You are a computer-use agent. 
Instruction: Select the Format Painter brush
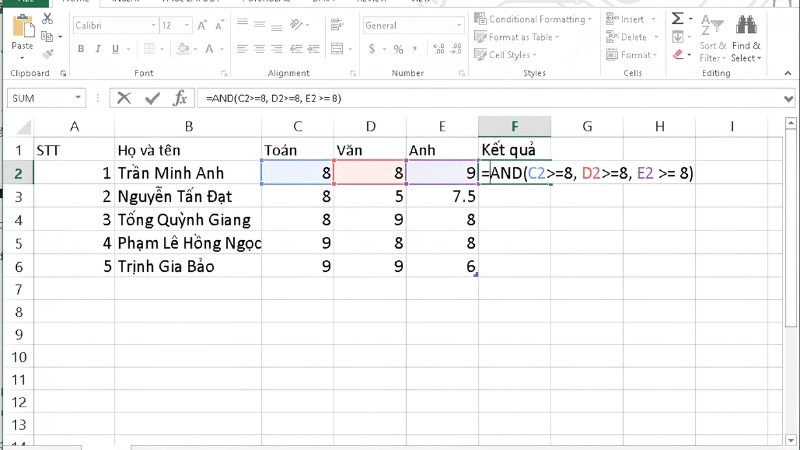tap(47, 54)
